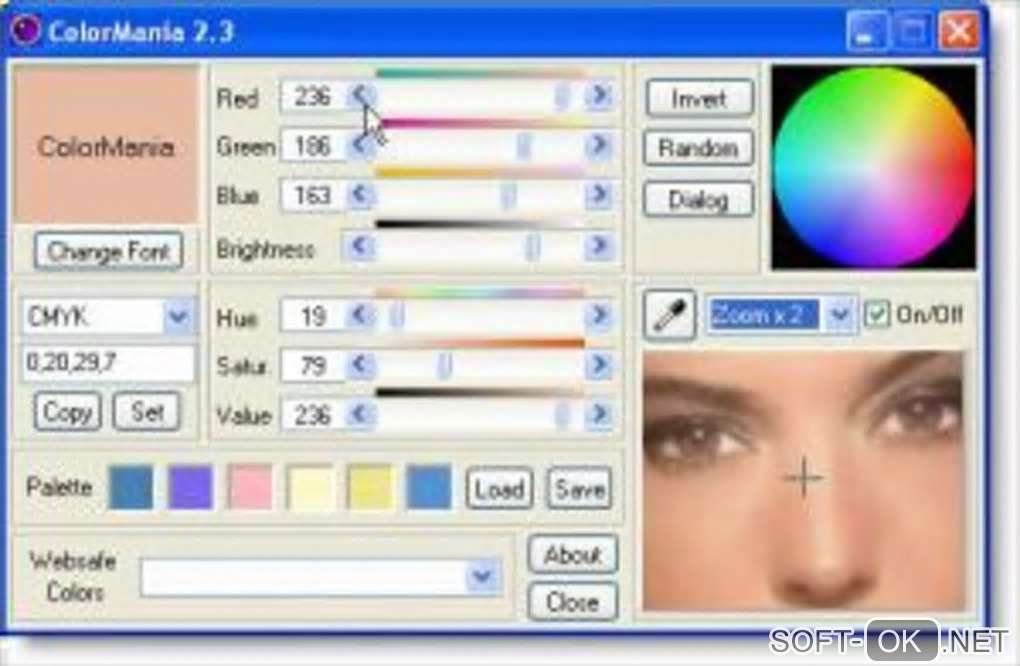Click the CMYK value text field
The image size is (1020, 666).
[x=109, y=363]
